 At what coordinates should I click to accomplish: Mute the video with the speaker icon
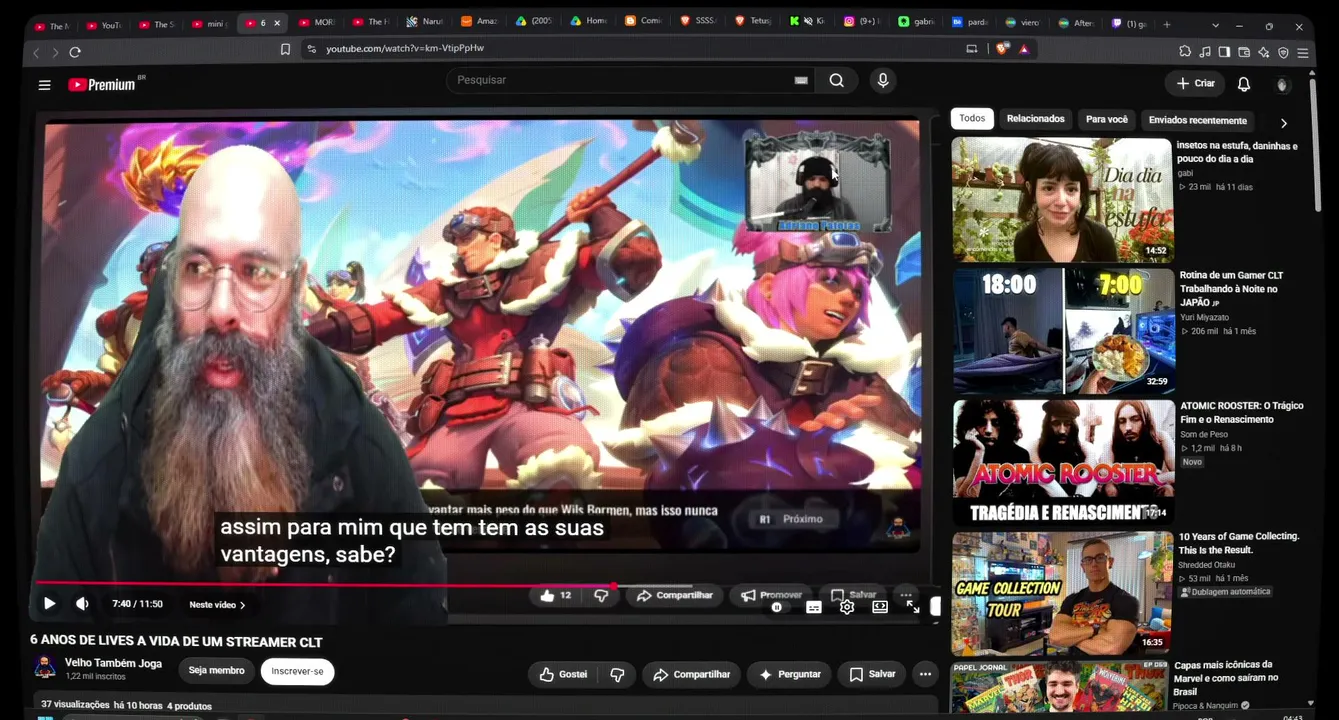click(82, 604)
